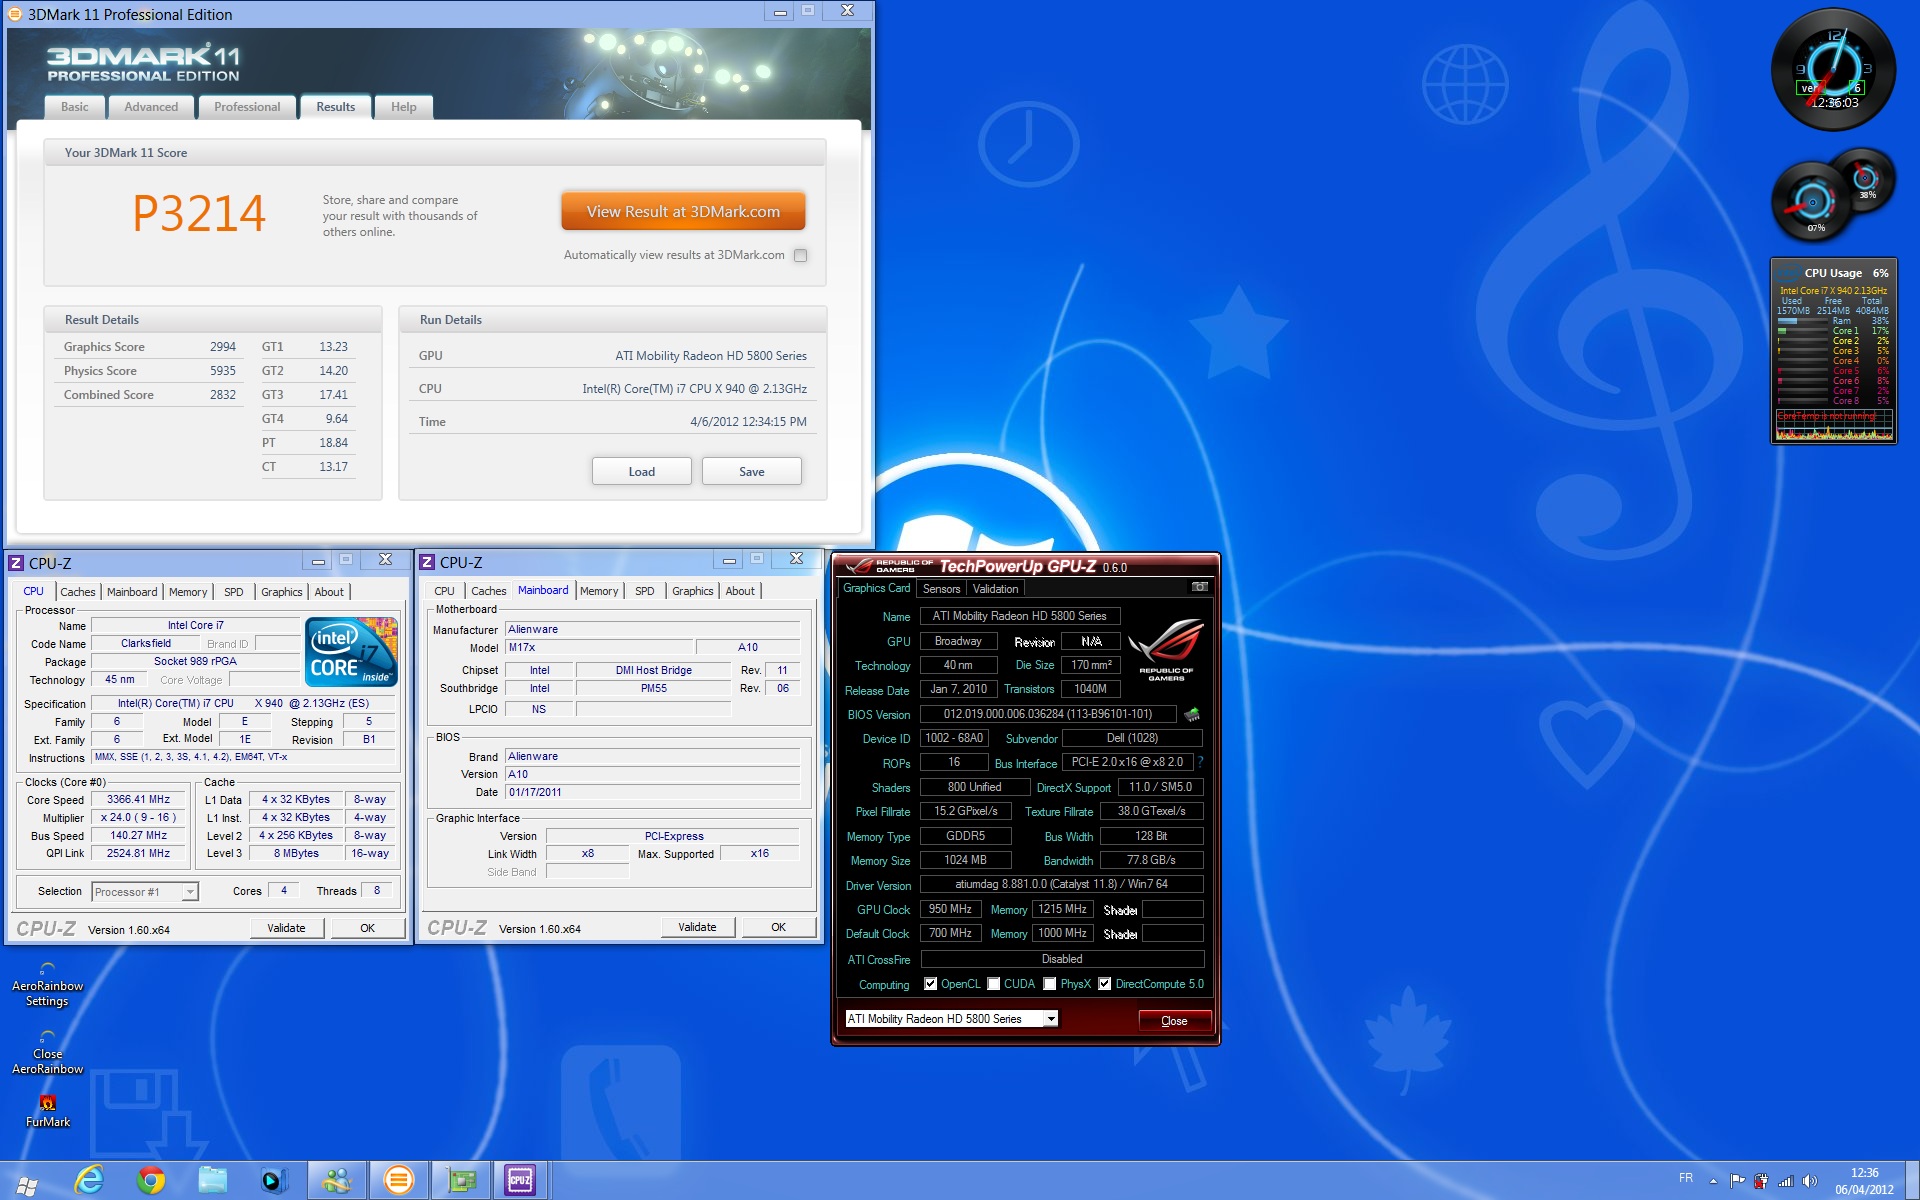This screenshot has height=1200, width=1920.
Task: Click the network signal bars tray icon
Action: (x=1785, y=1181)
